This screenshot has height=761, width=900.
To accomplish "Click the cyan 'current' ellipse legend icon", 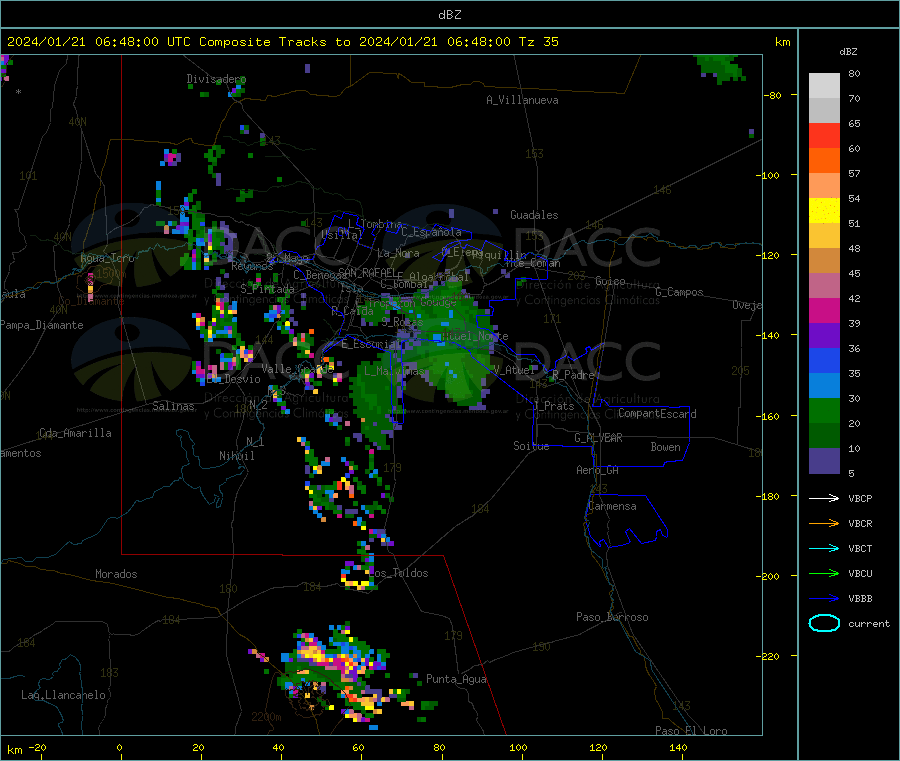I will pos(824,623).
